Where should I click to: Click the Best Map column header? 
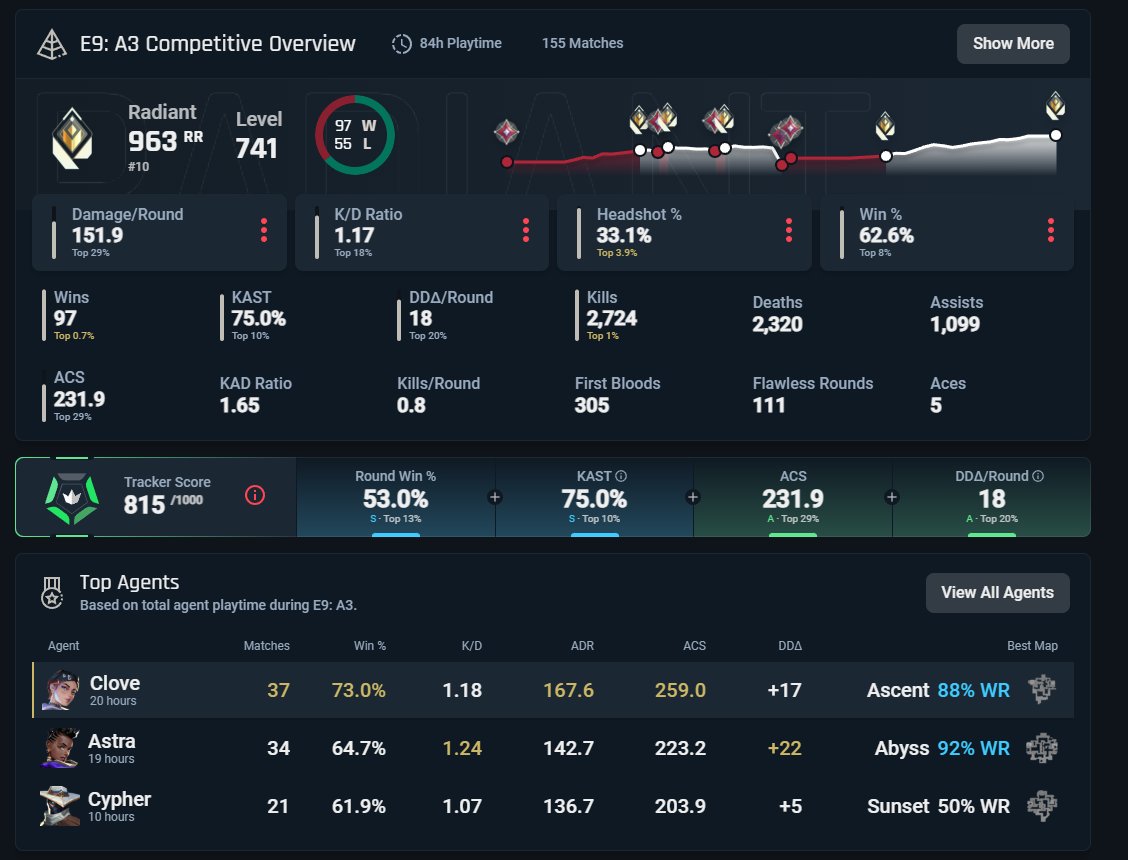coord(1032,646)
